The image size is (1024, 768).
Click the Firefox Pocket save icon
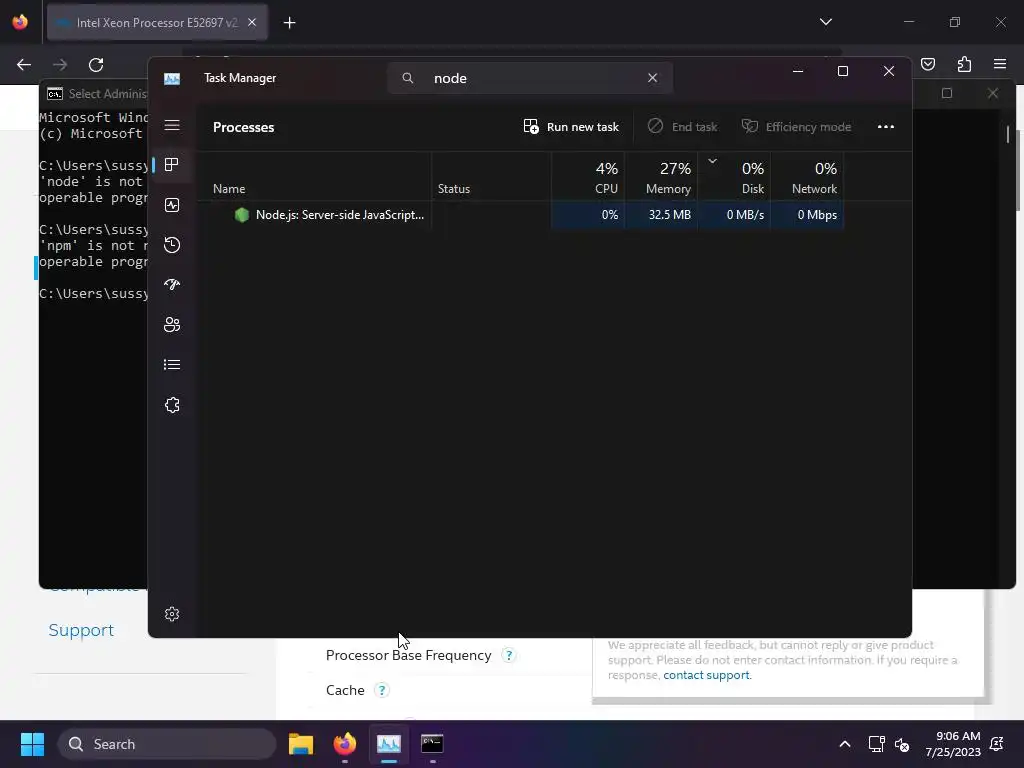(x=927, y=64)
